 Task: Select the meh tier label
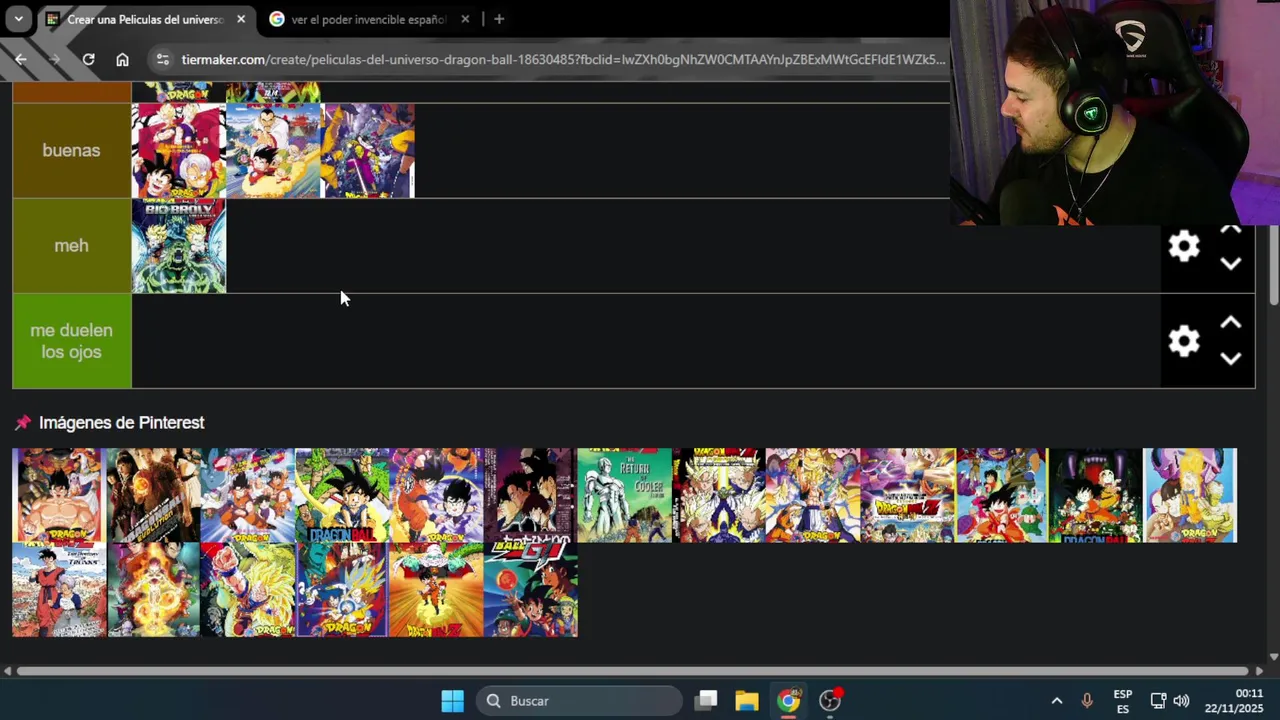point(71,245)
